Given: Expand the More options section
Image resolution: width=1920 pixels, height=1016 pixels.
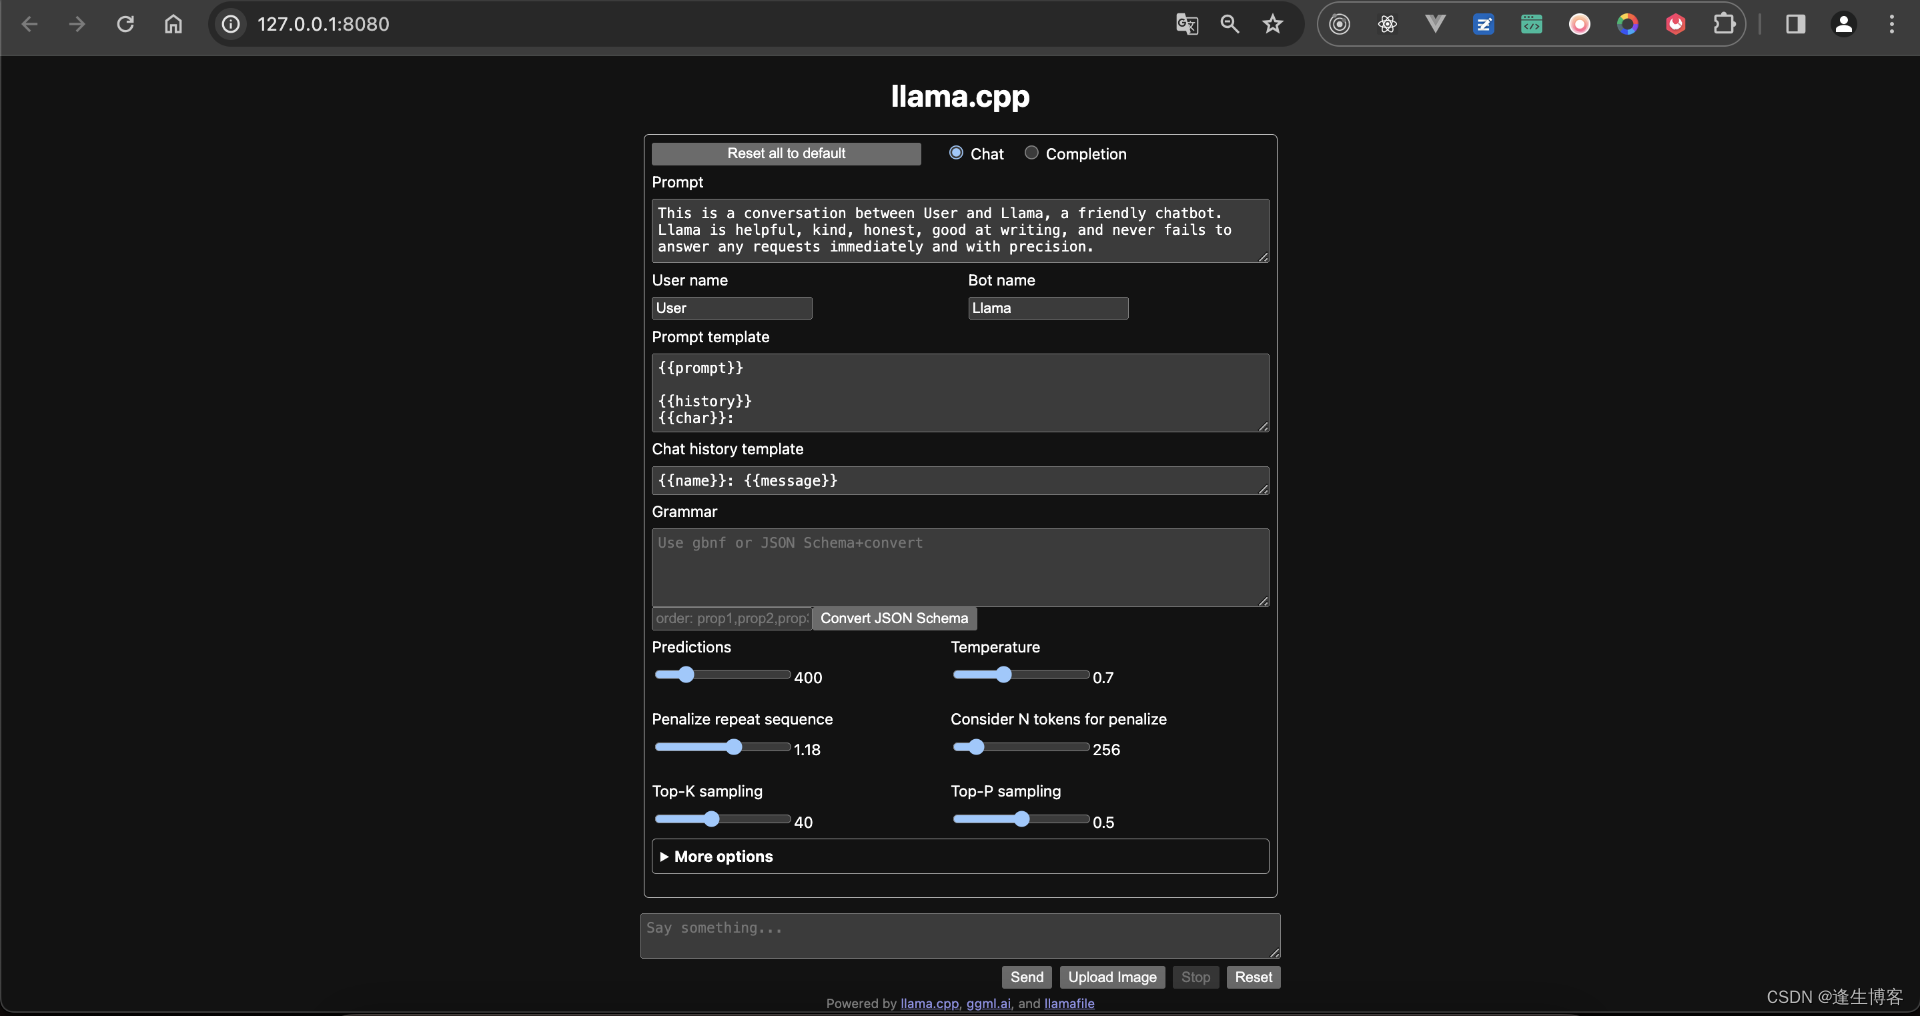Looking at the screenshot, I should click(960, 856).
